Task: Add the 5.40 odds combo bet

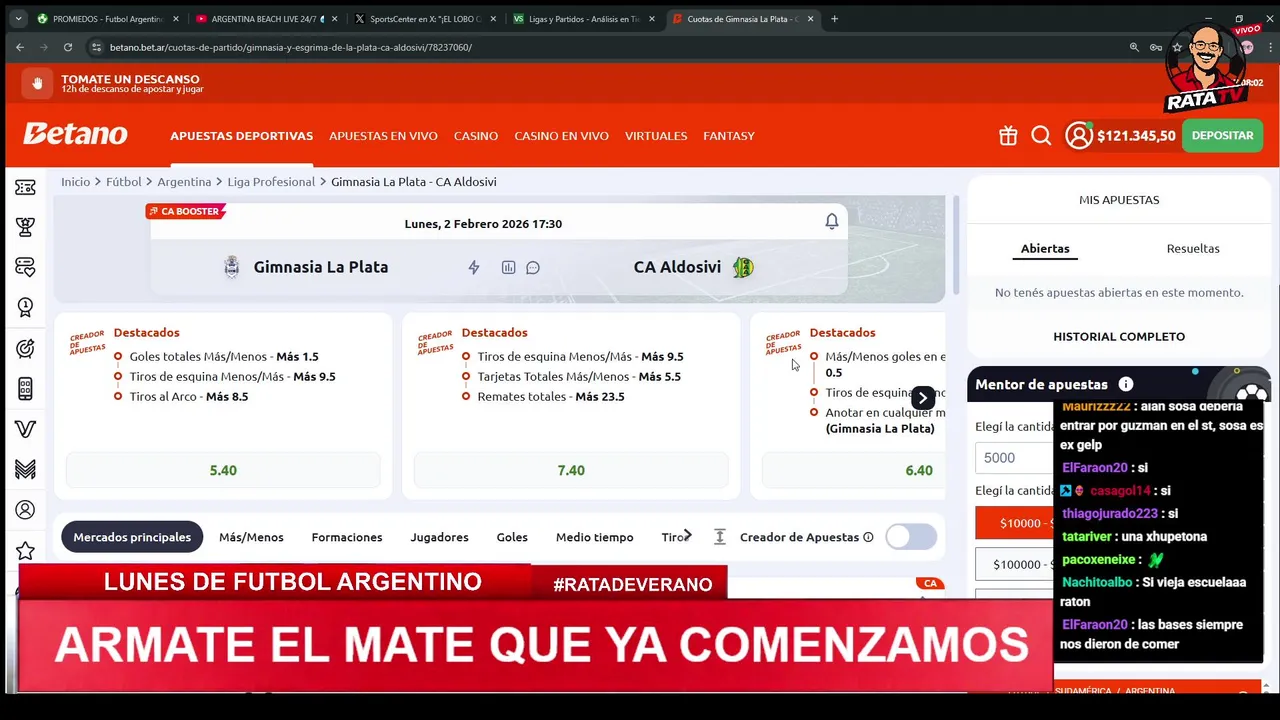Action: click(x=223, y=470)
